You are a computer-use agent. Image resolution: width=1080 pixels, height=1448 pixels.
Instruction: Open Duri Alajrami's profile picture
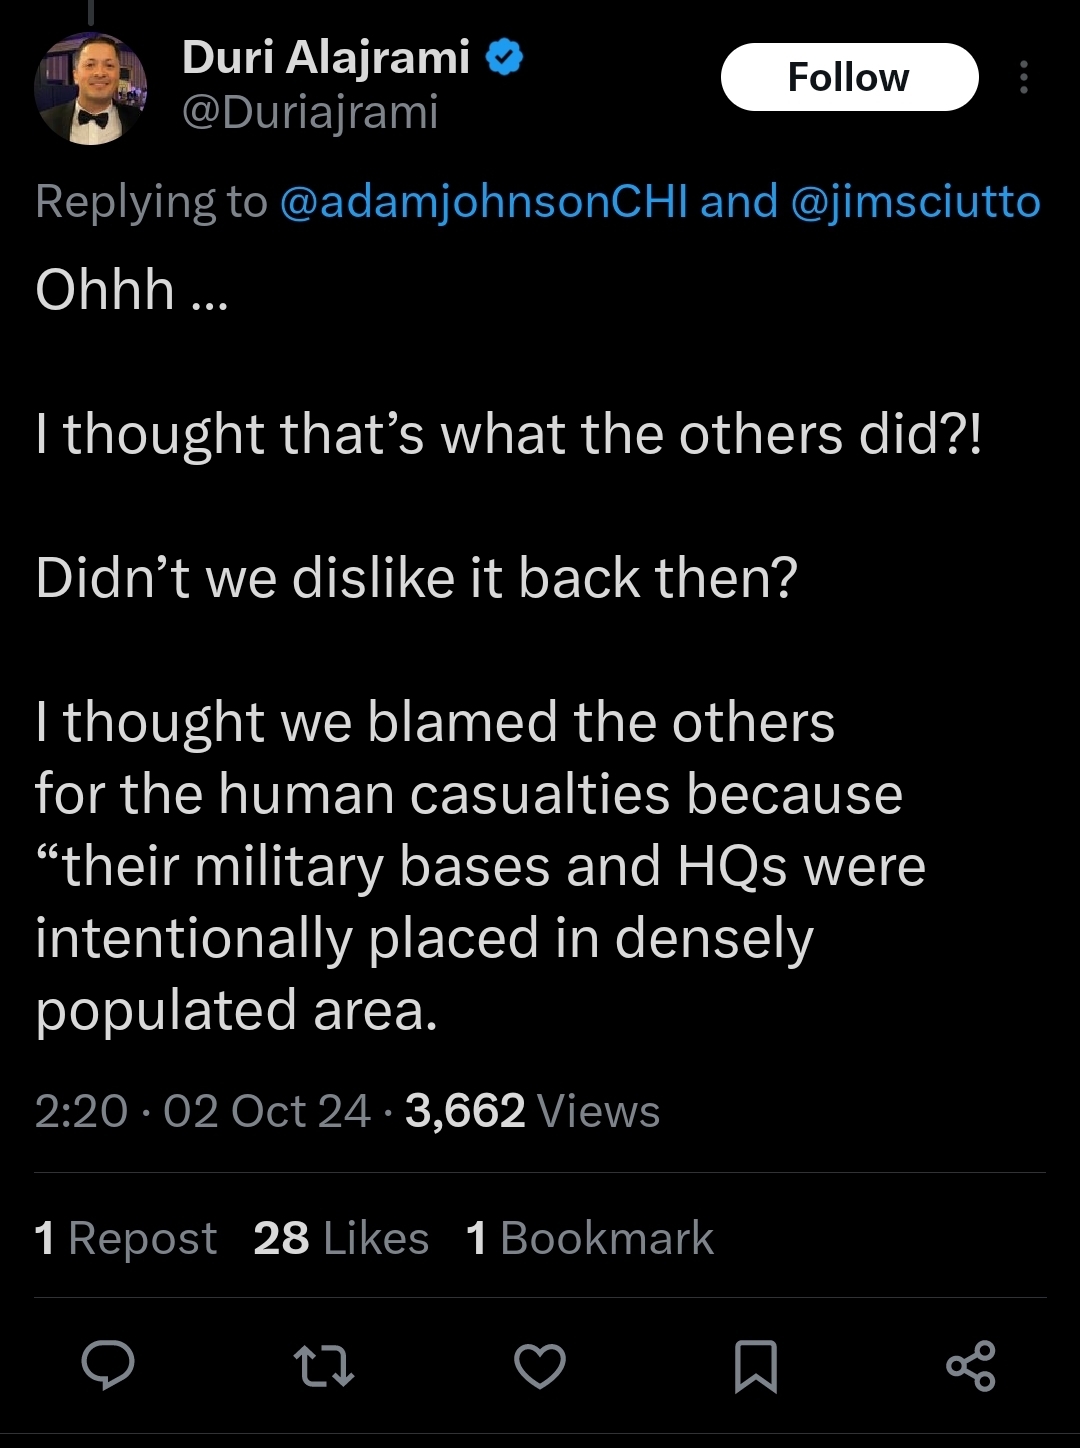(x=91, y=89)
